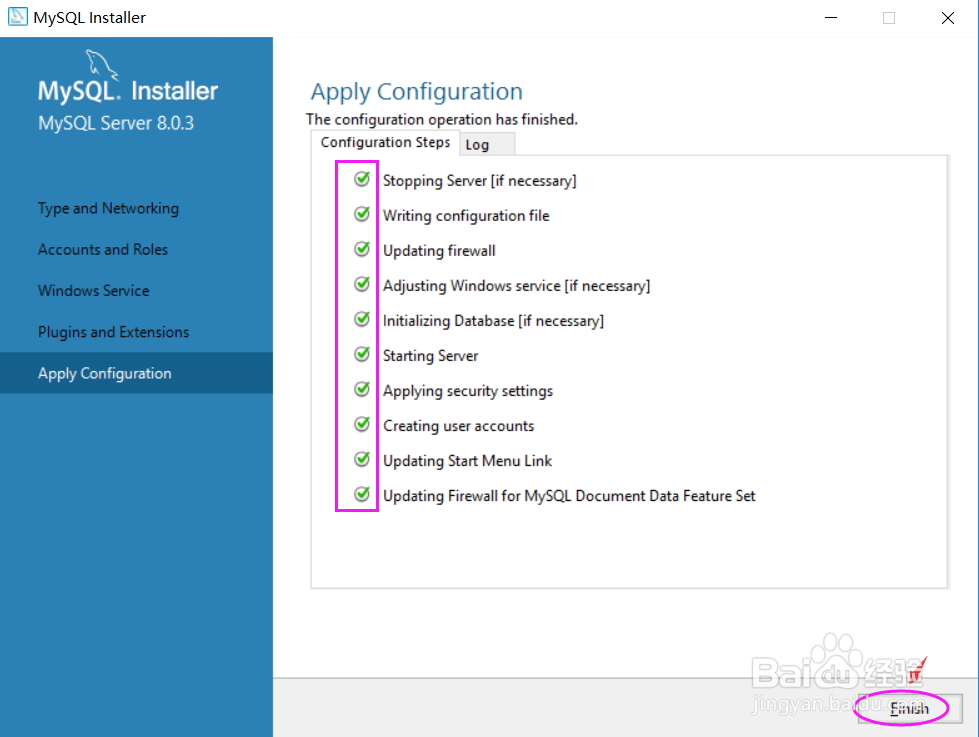Click the checkmark beside Updating Firewall for Document Data
Viewport: 979px width, 737px height.
coord(359,493)
